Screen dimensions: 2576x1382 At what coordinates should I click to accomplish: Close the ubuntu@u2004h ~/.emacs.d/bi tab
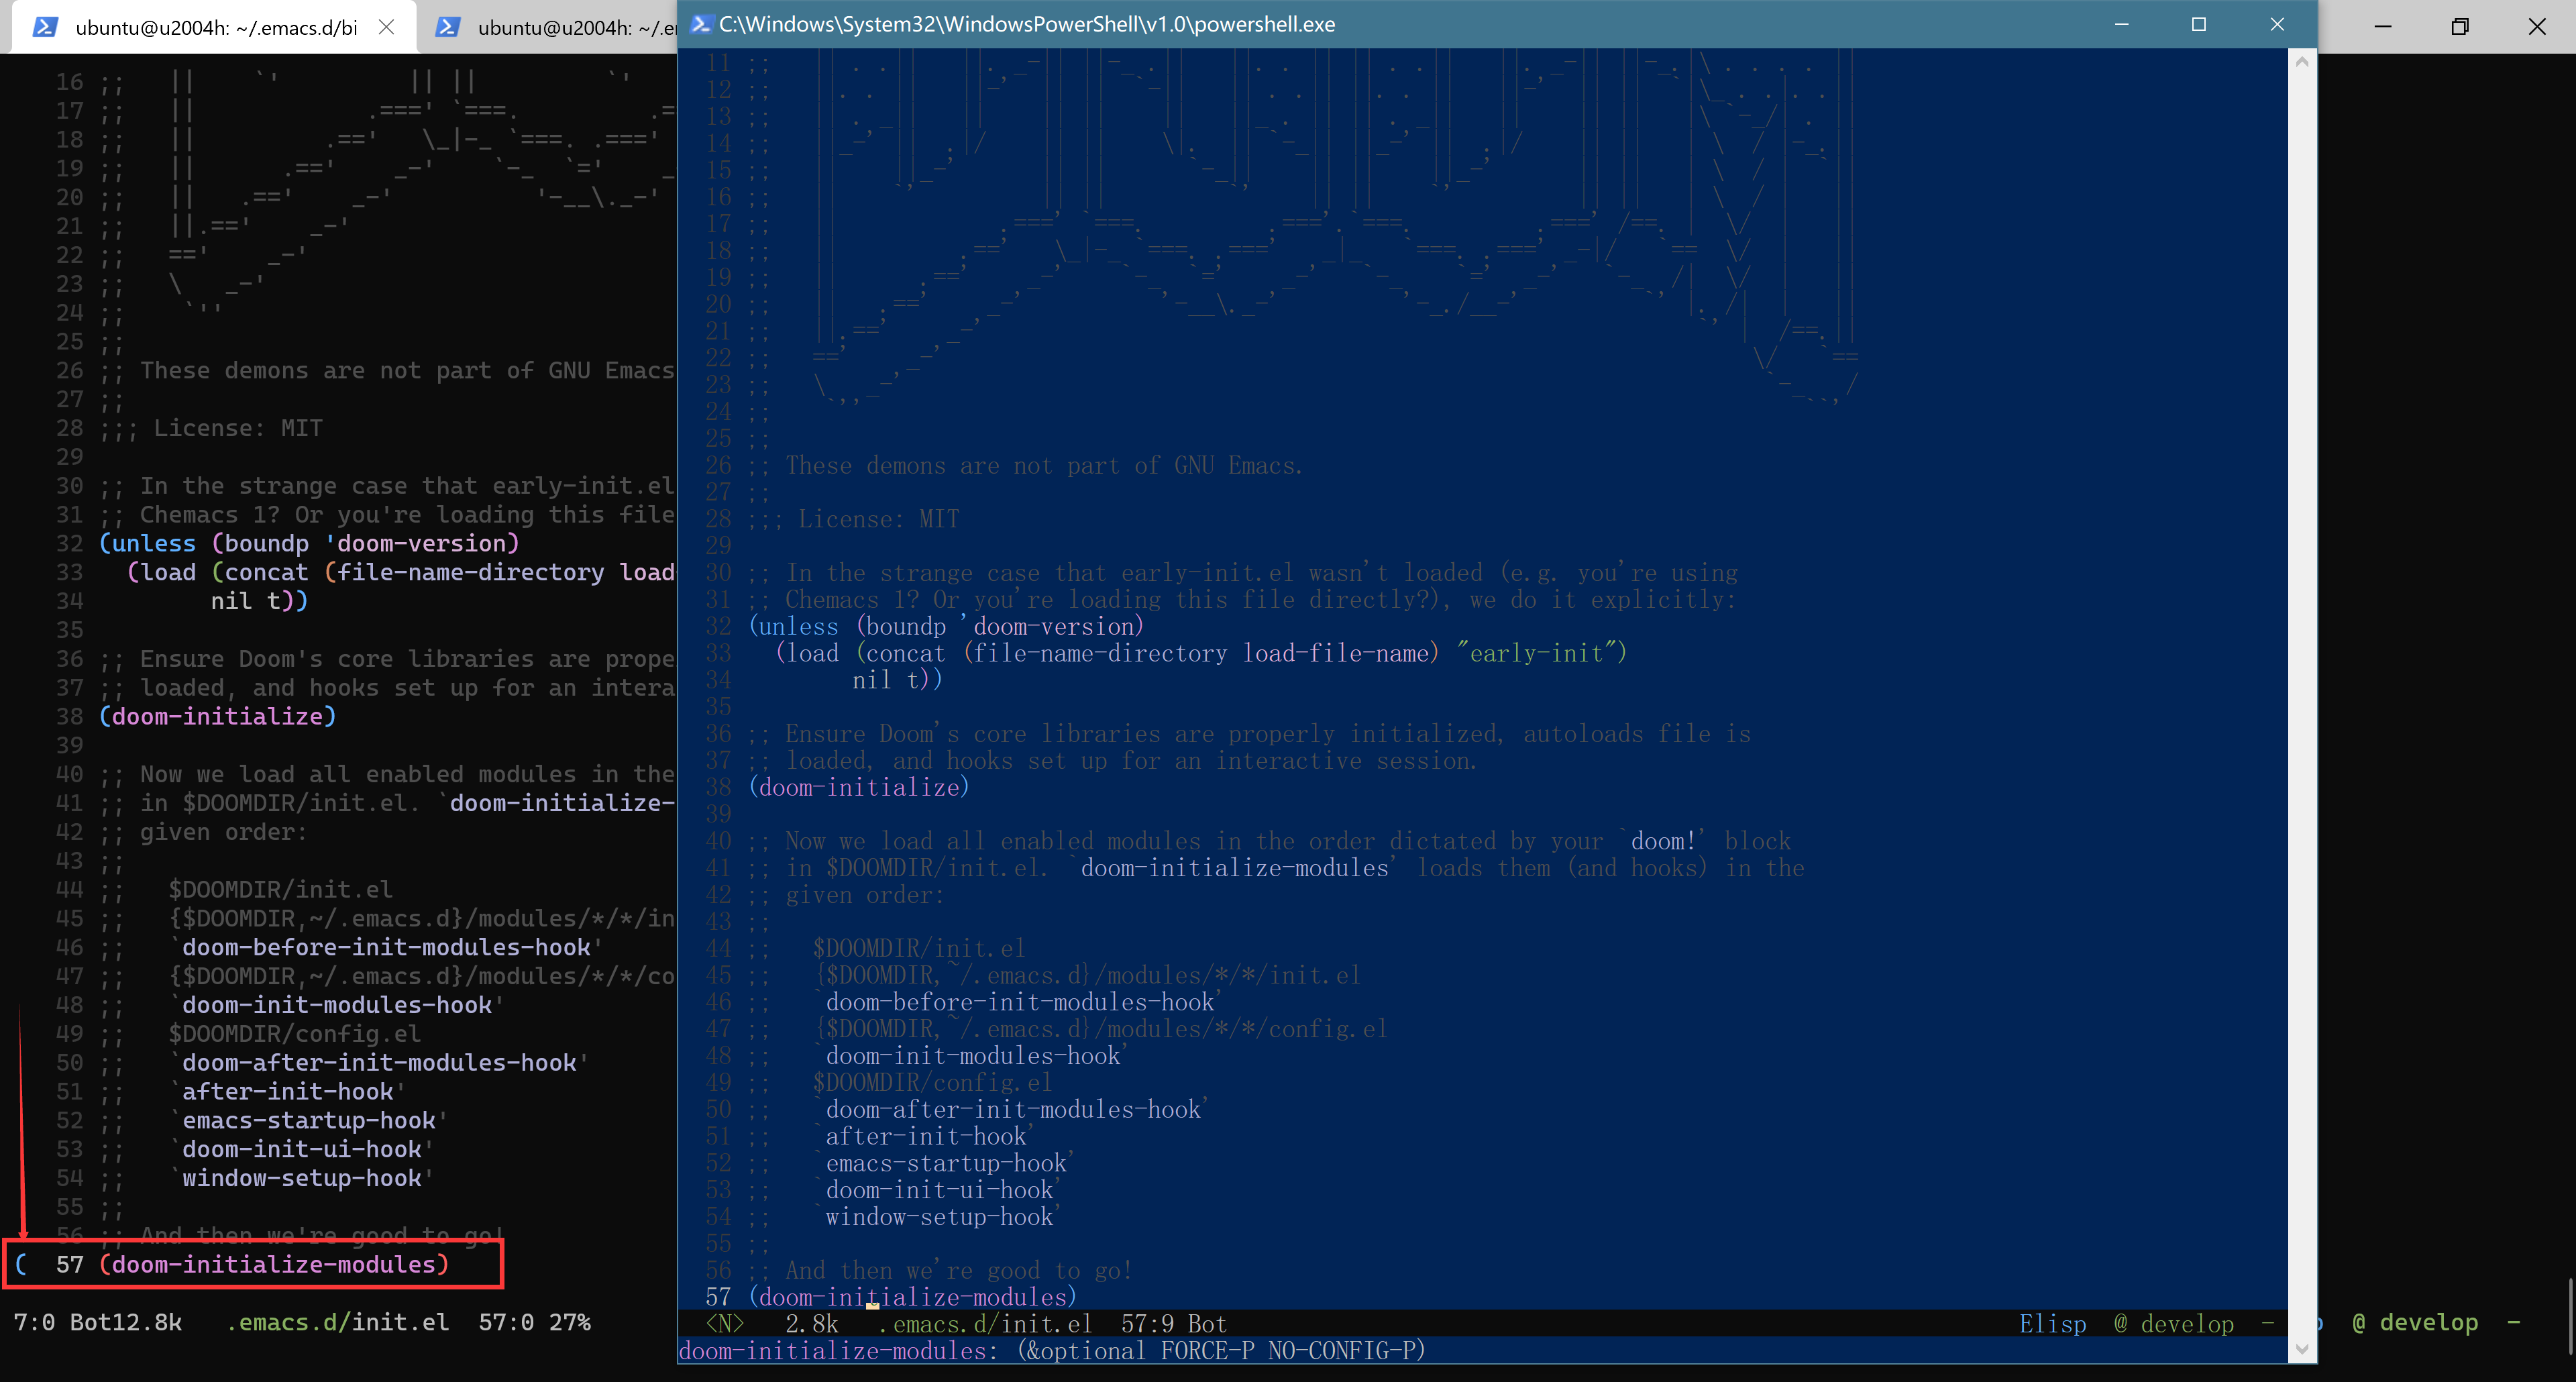(387, 27)
